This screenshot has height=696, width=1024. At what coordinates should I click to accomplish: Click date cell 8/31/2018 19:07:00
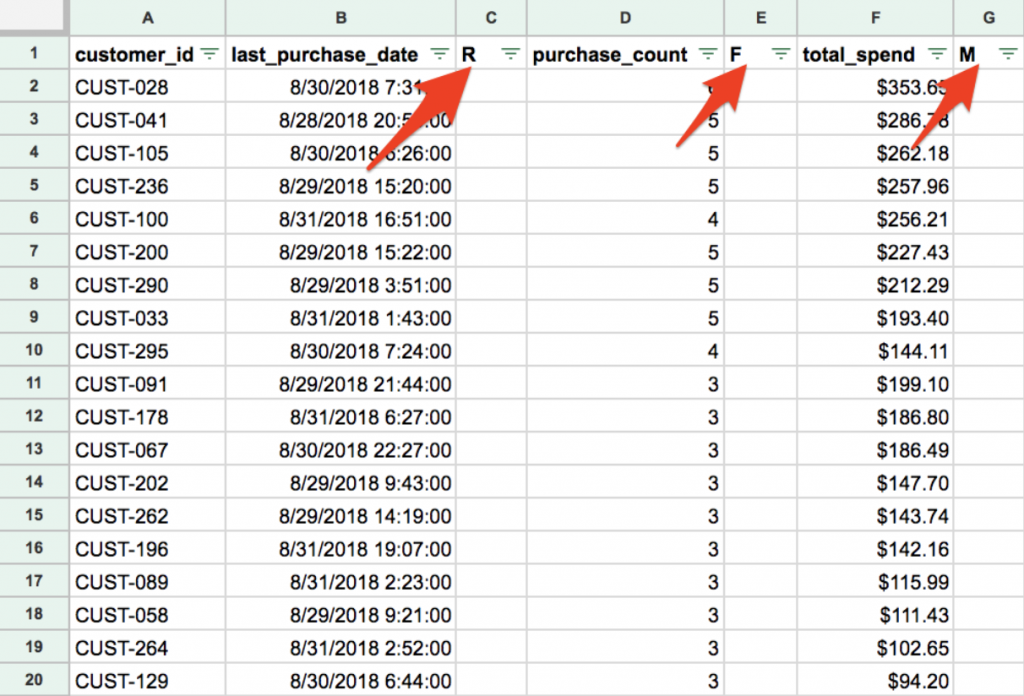click(341, 548)
